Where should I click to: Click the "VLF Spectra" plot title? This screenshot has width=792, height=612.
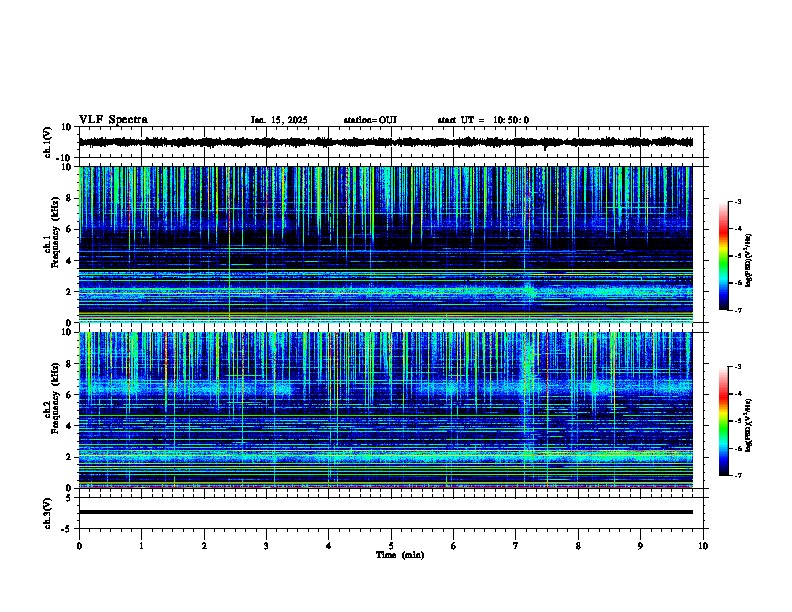tap(113, 120)
